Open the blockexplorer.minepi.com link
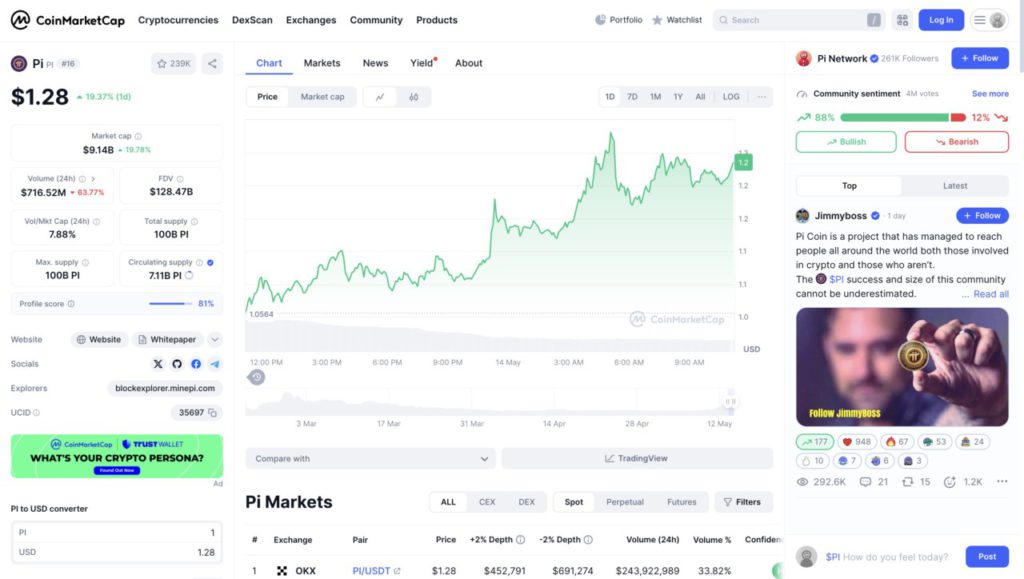The height and width of the screenshot is (579, 1024). (165, 388)
